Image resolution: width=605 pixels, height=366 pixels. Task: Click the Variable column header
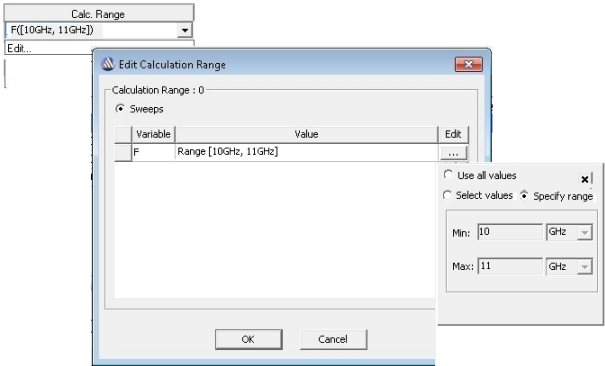pyautogui.click(x=153, y=134)
